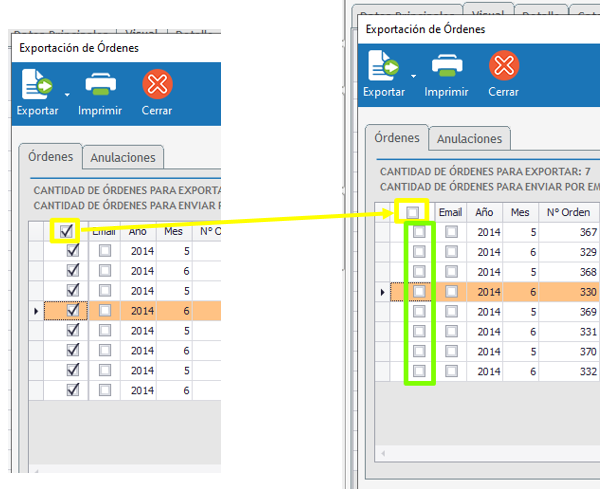Check the select-all header checkbox in the right grid
The height and width of the screenshot is (491, 608).
(x=413, y=212)
